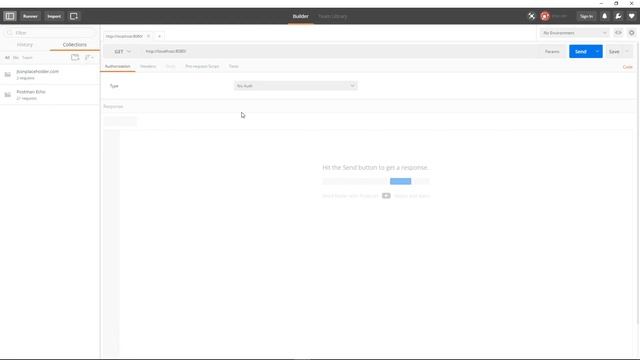Open the notifications bell
The height and width of the screenshot is (360, 640).
[604, 16]
